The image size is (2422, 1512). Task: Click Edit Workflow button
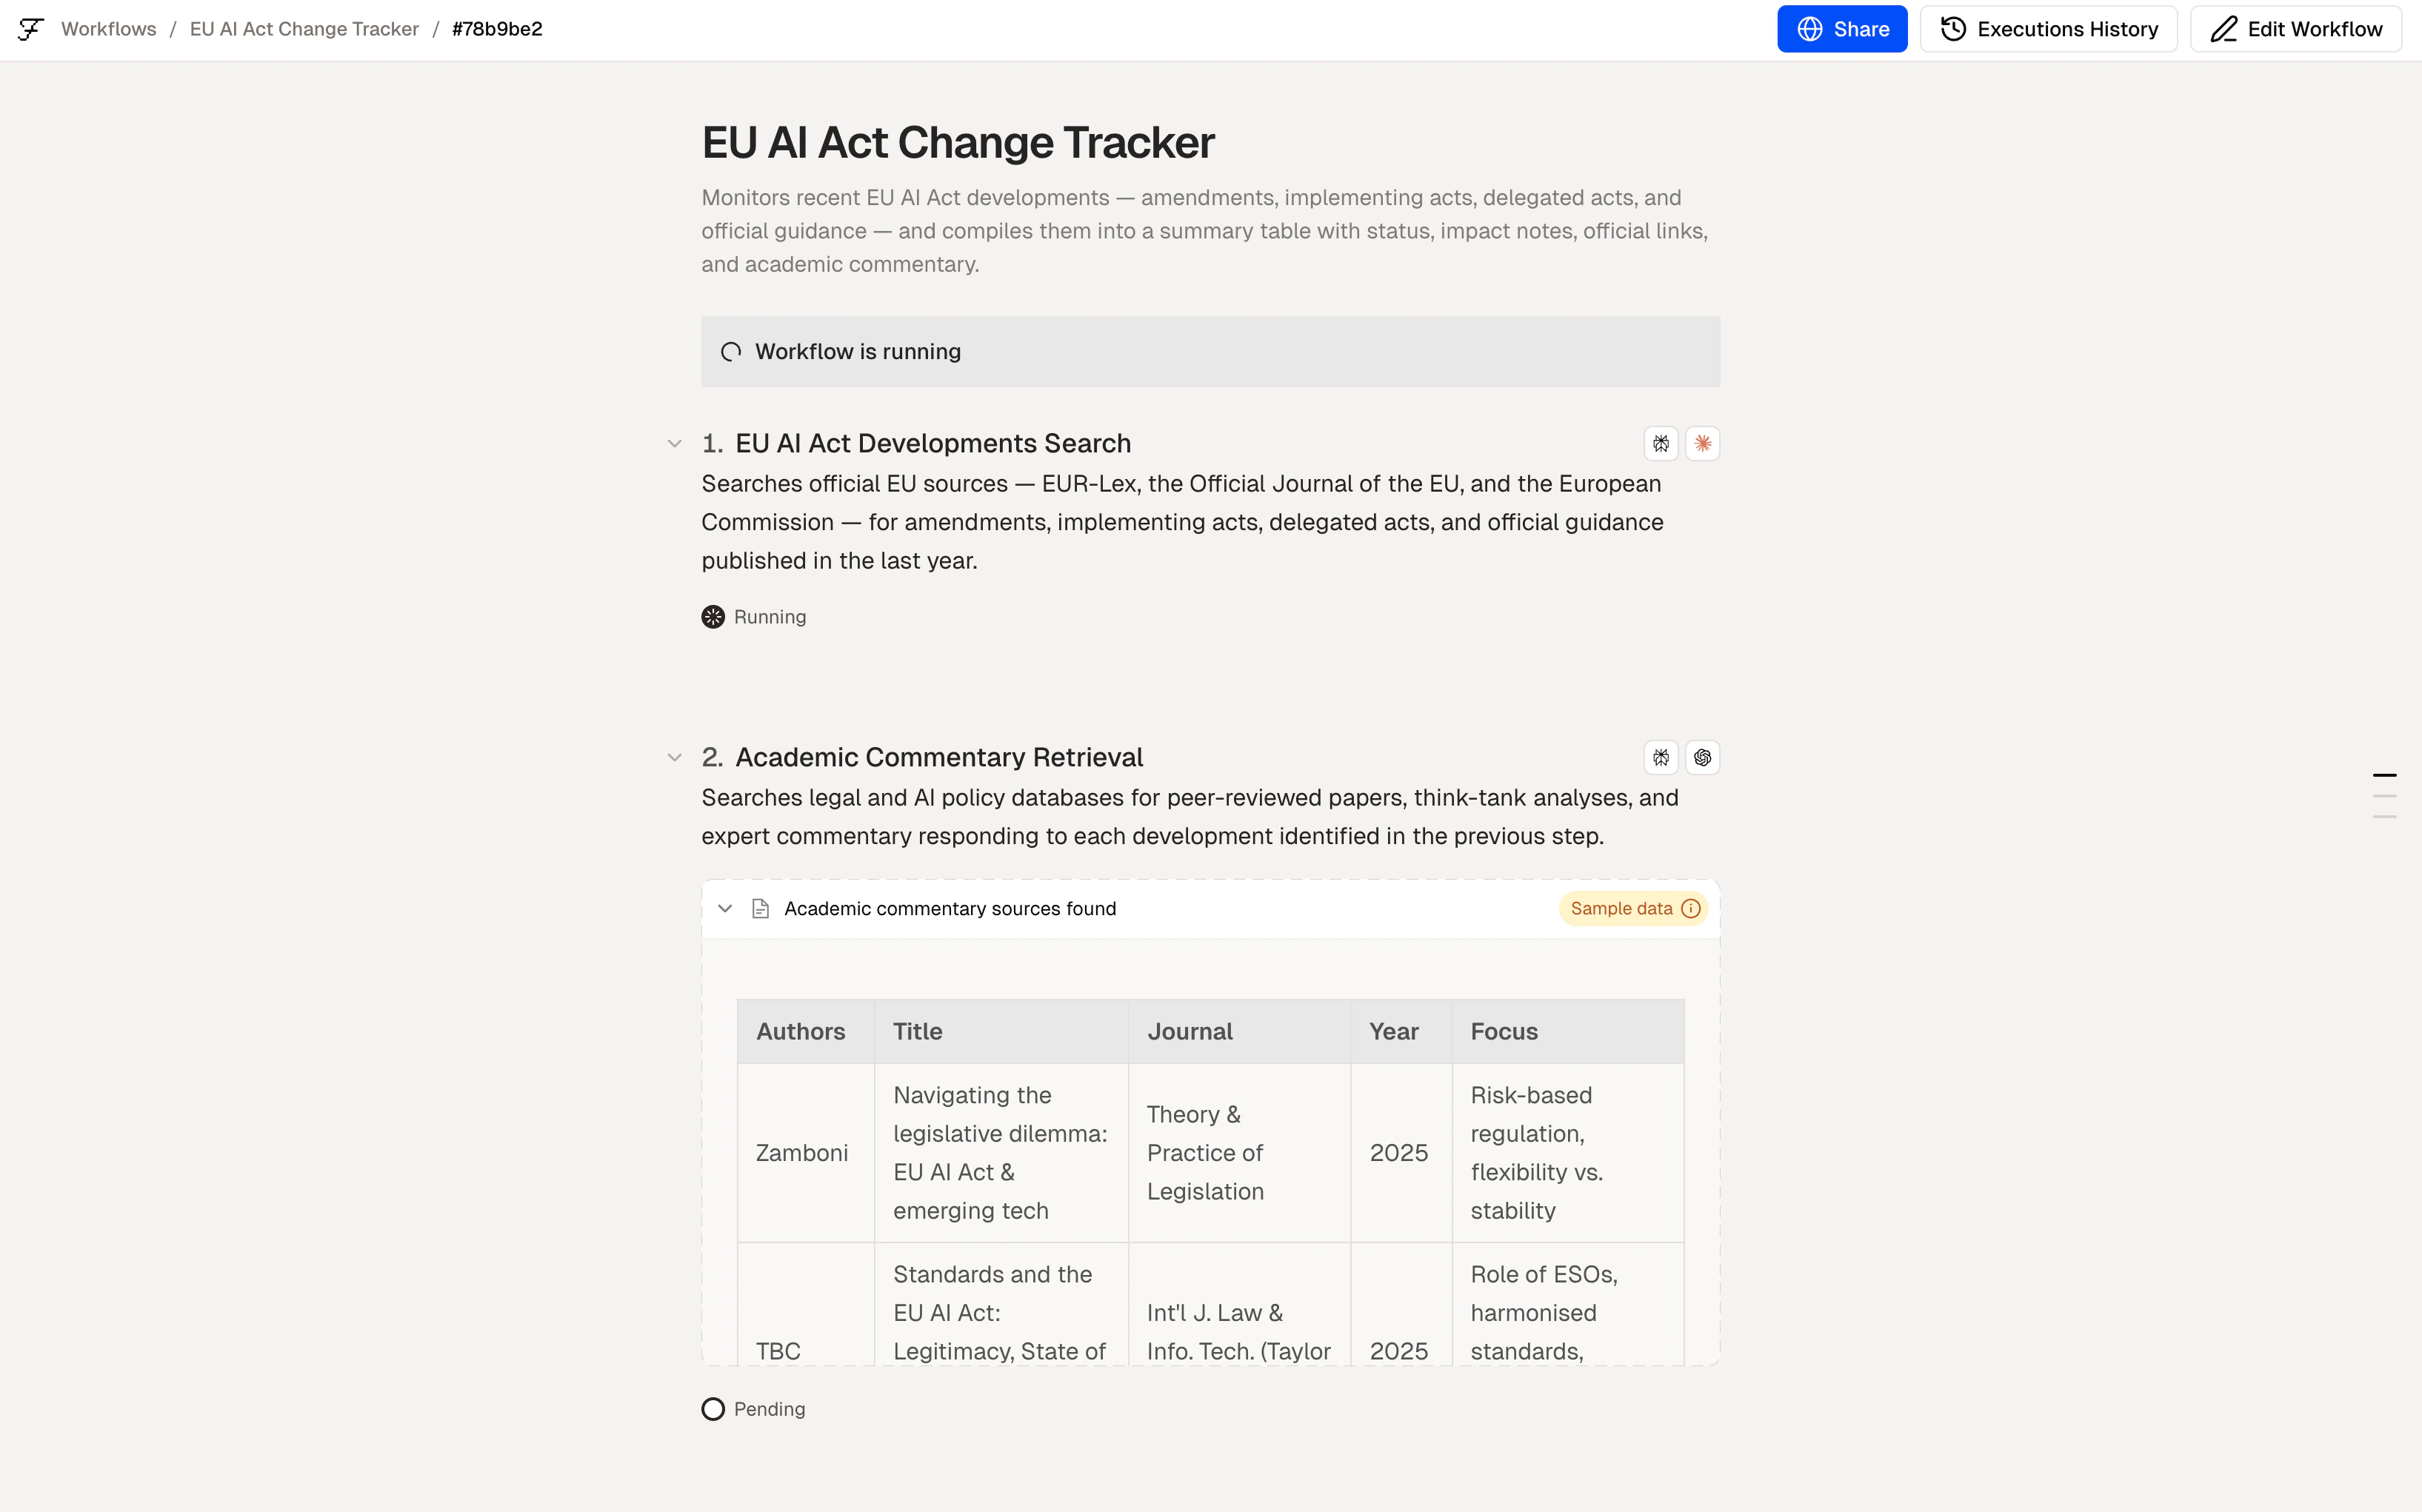coord(2296,29)
